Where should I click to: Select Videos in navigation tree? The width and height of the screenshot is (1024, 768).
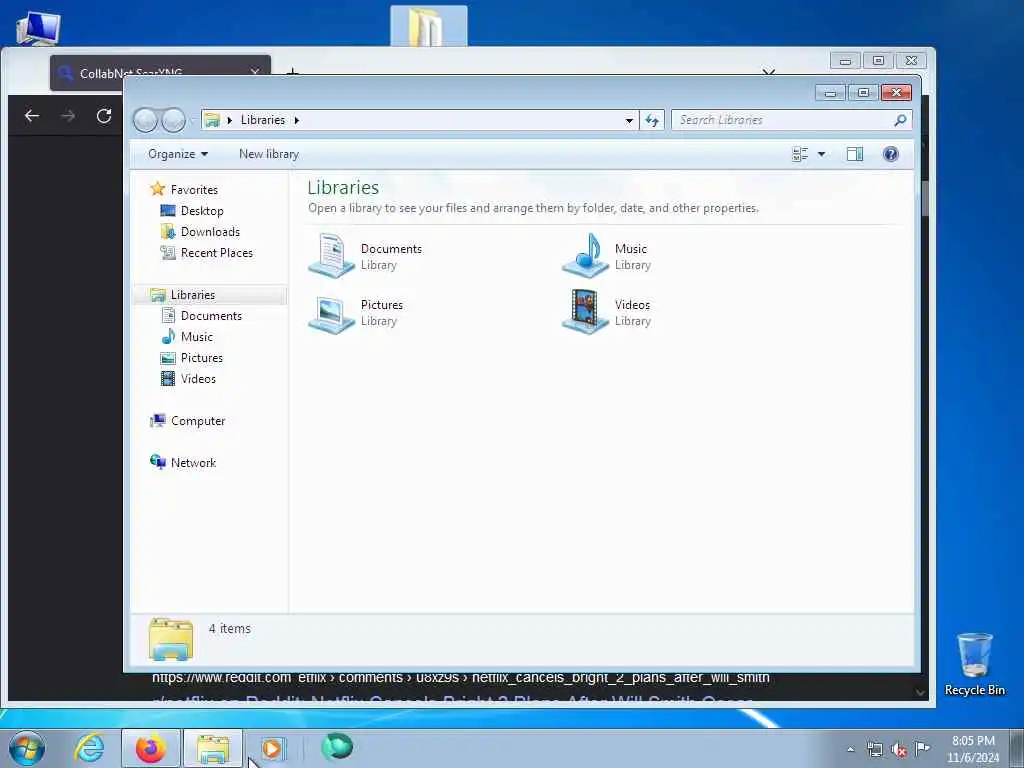[198, 379]
